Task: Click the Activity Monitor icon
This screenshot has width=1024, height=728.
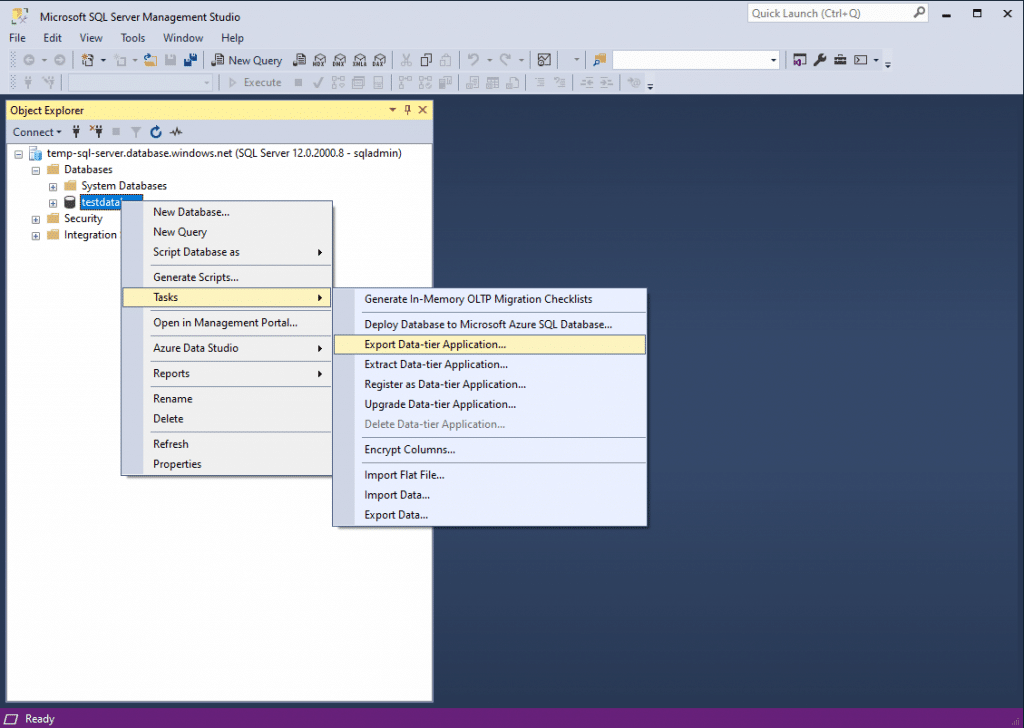Action: (x=544, y=60)
